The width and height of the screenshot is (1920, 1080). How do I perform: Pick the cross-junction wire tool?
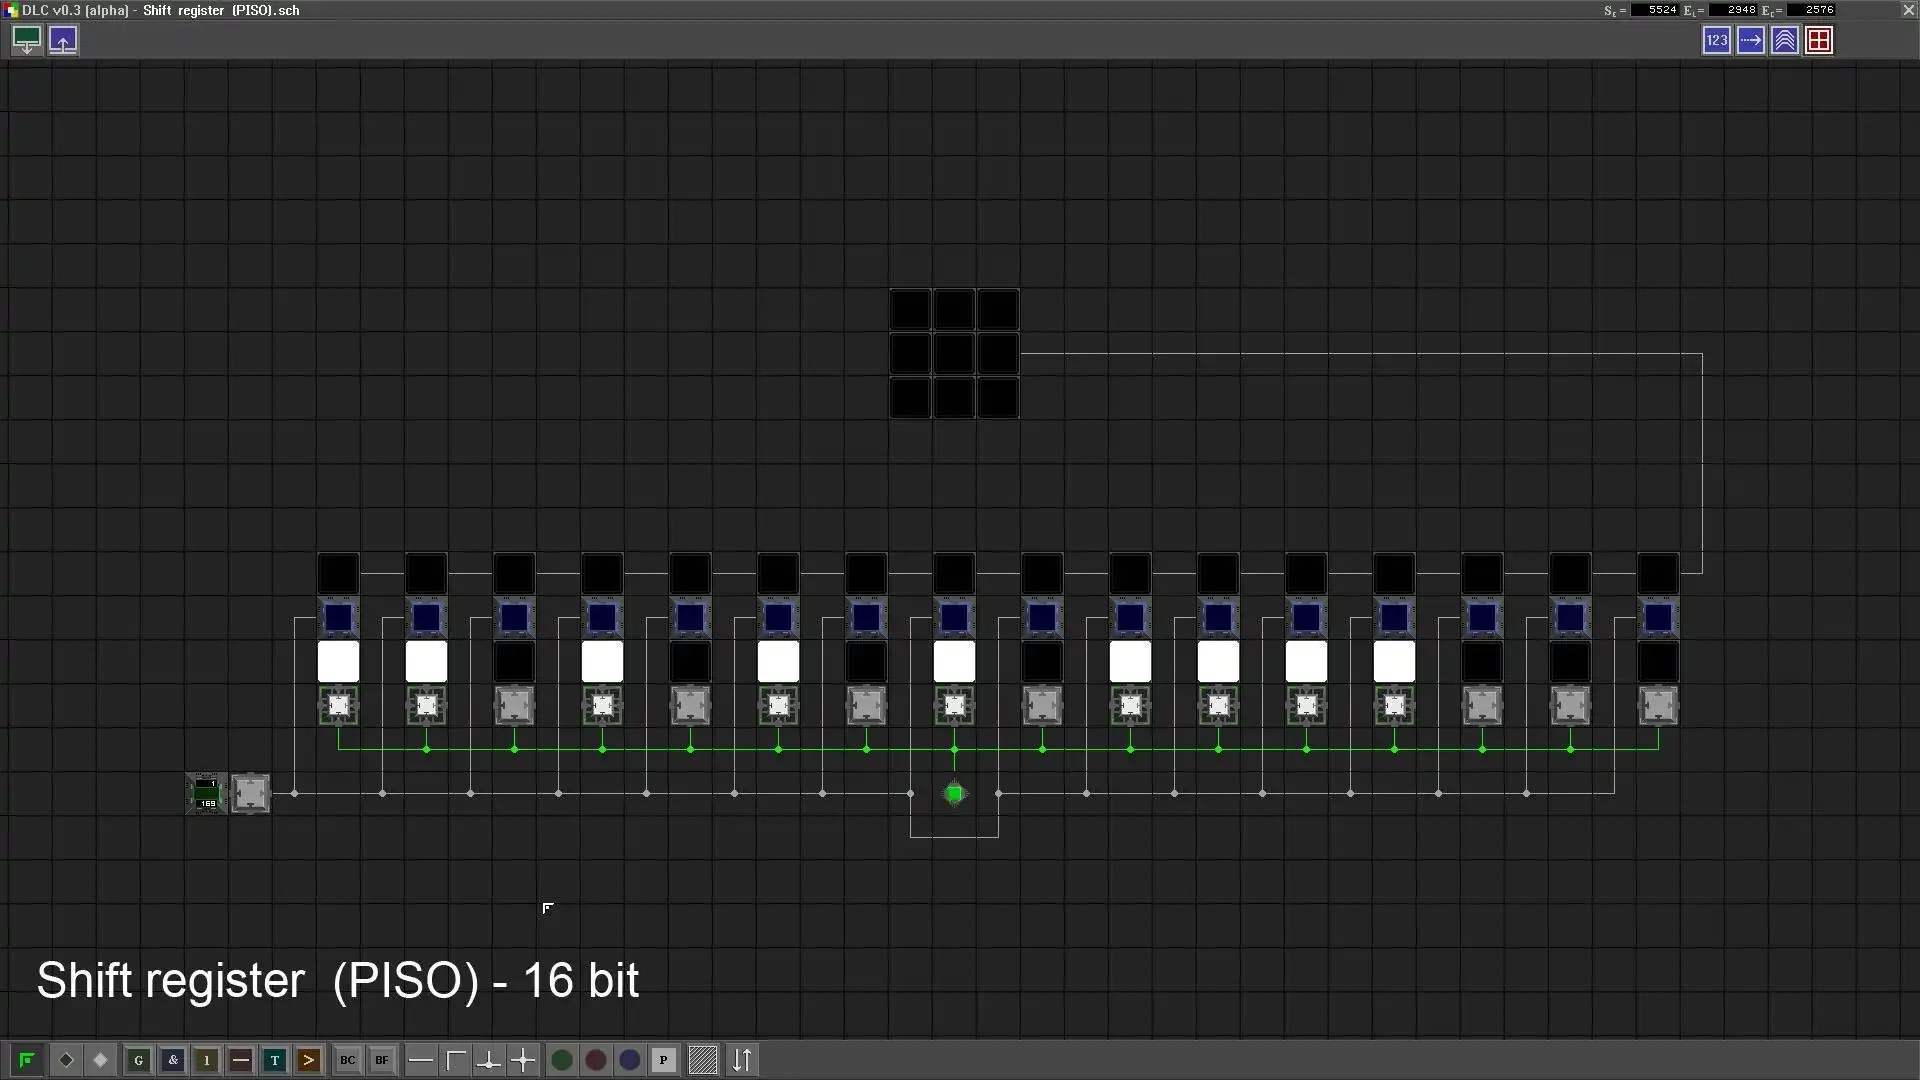pos(523,1060)
